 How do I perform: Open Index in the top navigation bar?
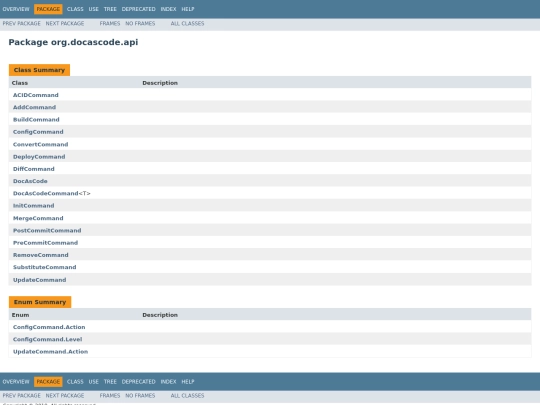pos(168,9)
